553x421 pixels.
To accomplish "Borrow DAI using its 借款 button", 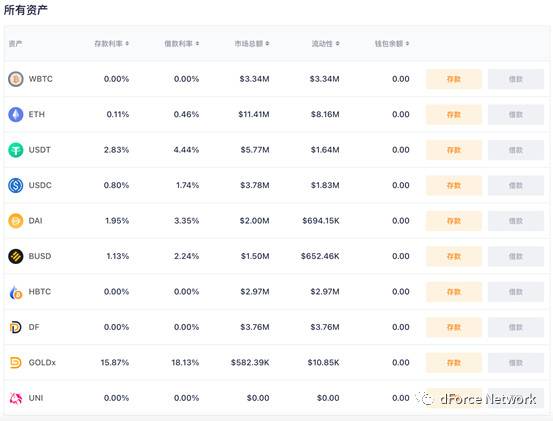I will [516, 221].
